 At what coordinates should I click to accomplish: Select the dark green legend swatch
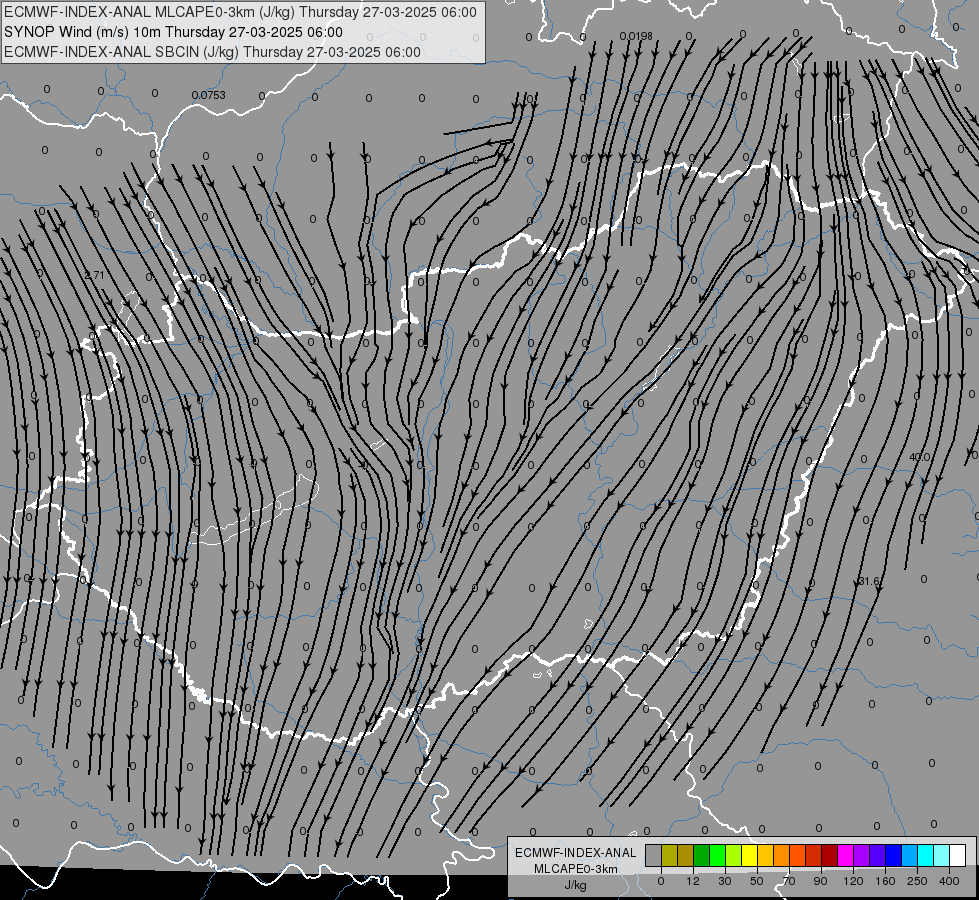pos(702,855)
